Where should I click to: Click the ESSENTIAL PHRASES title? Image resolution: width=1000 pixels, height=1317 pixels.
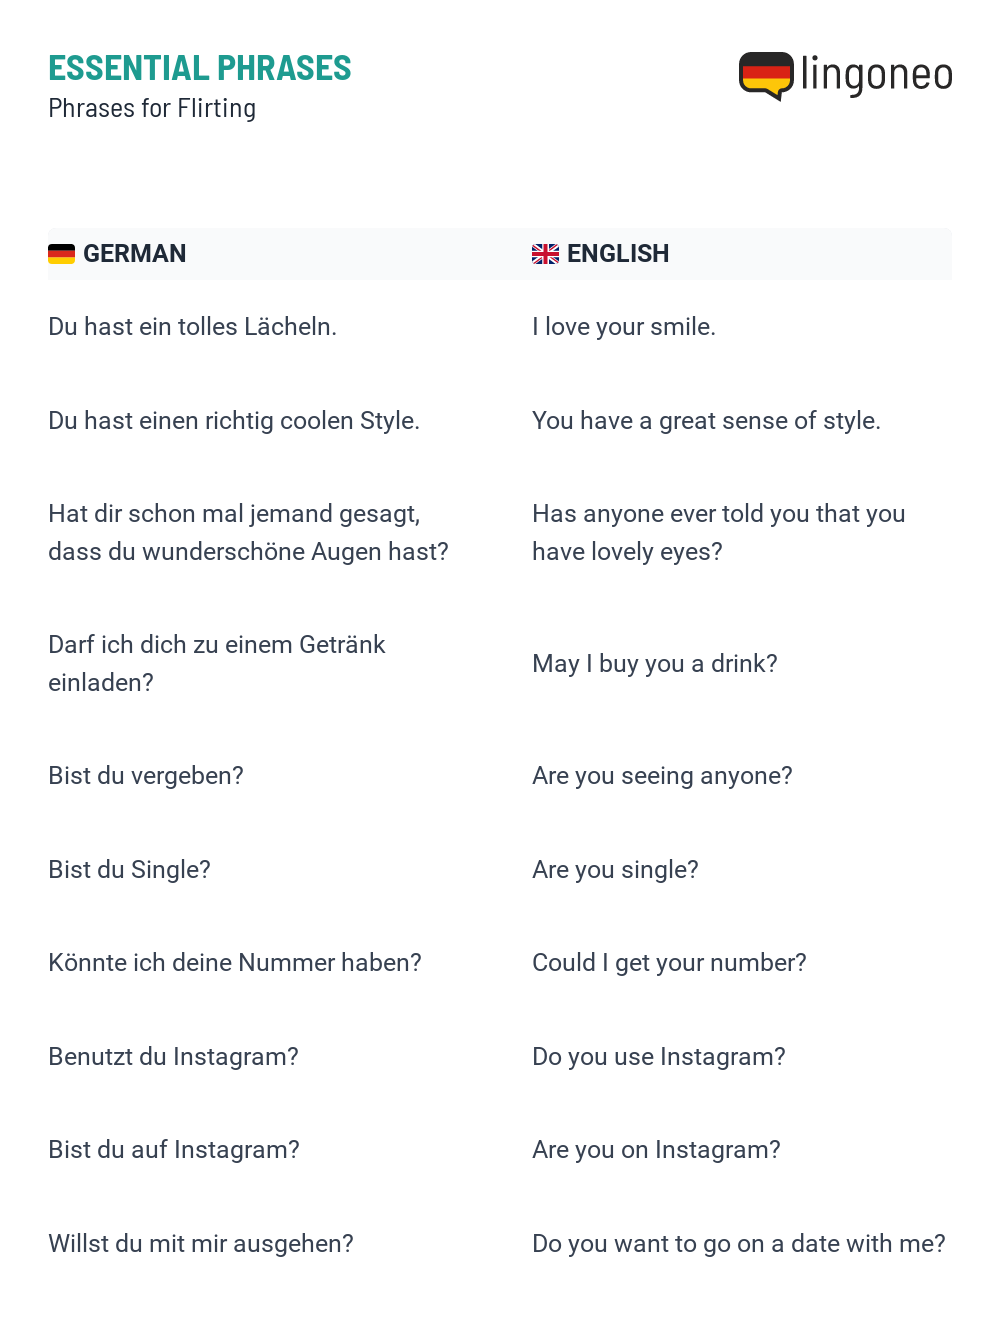[200, 68]
